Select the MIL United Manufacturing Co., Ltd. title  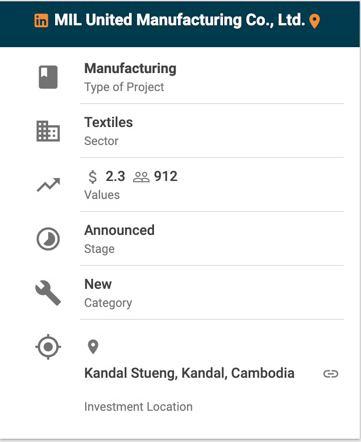click(x=180, y=20)
